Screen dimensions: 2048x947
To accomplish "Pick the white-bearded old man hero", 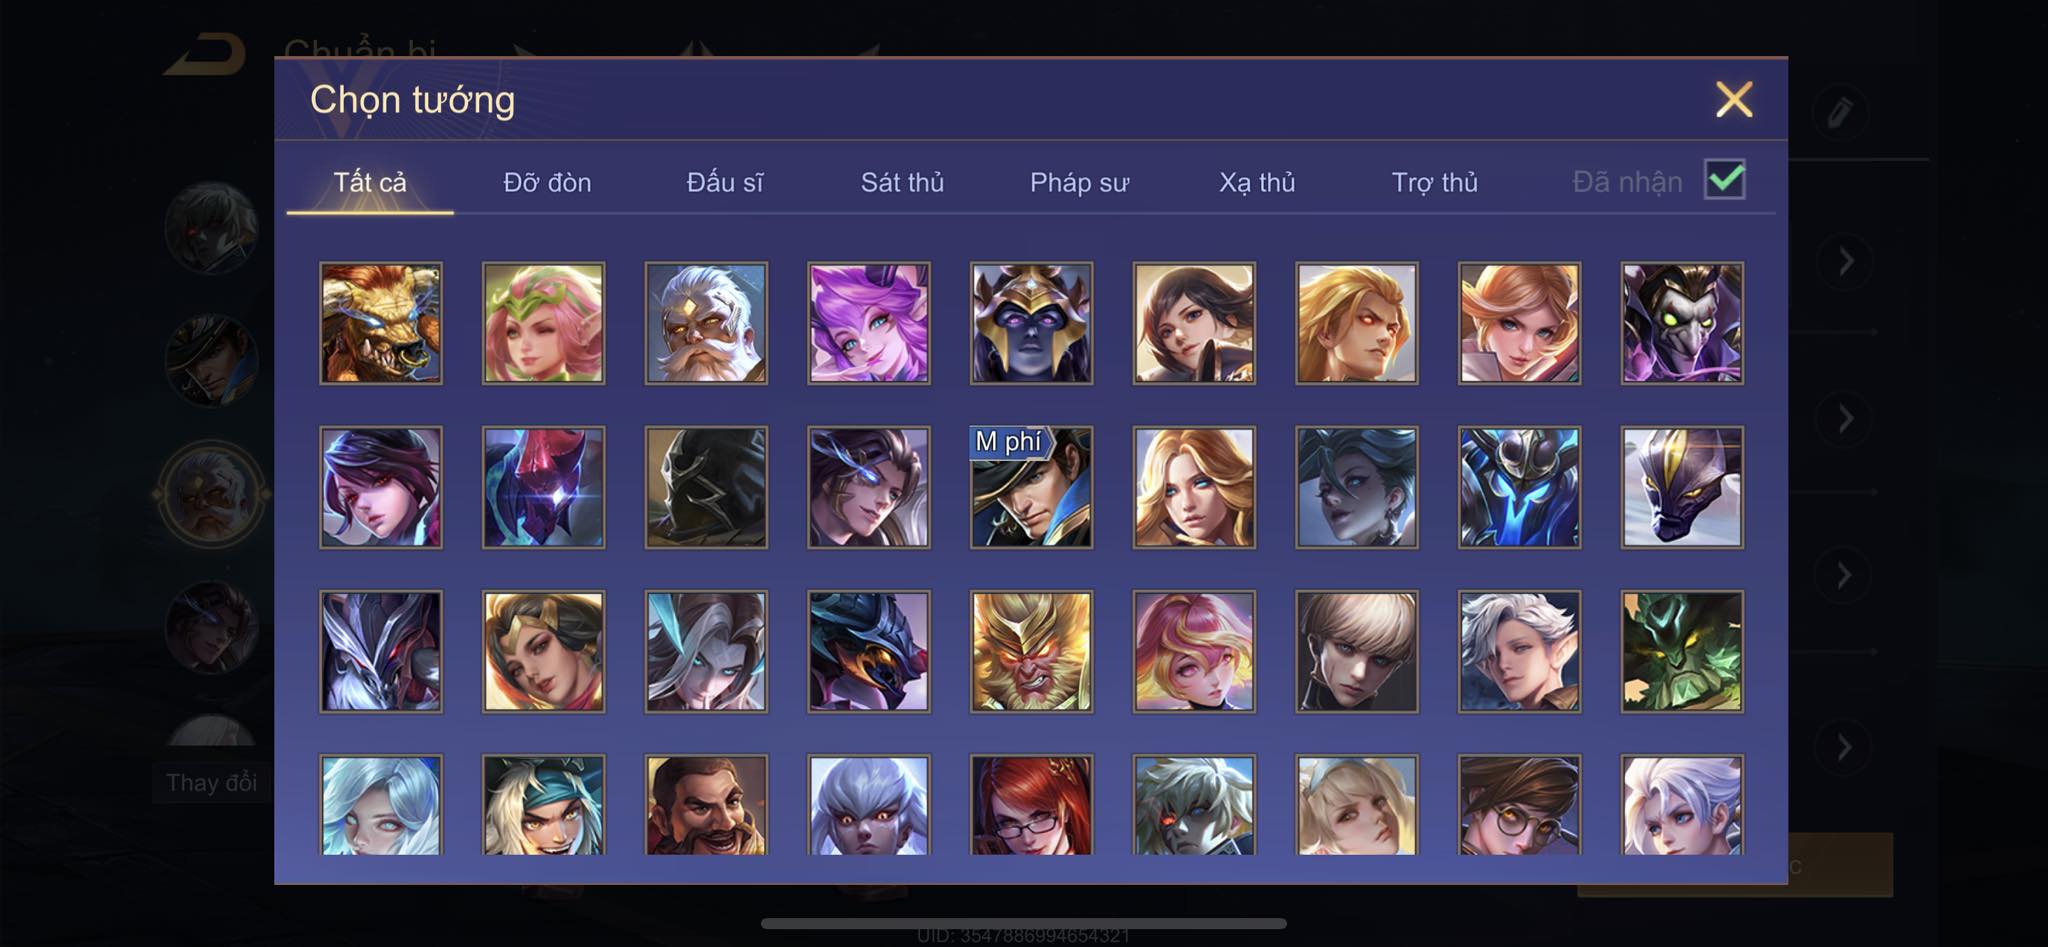I will (x=706, y=323).
